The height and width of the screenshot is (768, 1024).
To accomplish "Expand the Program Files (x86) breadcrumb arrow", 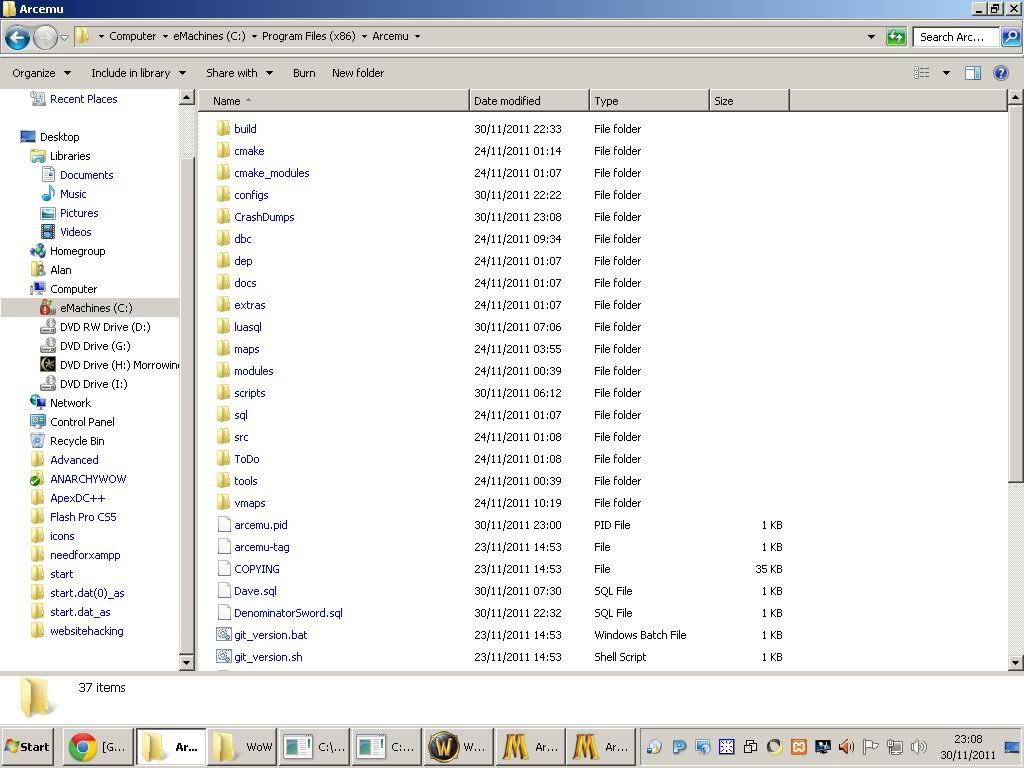I will point(364,37).
